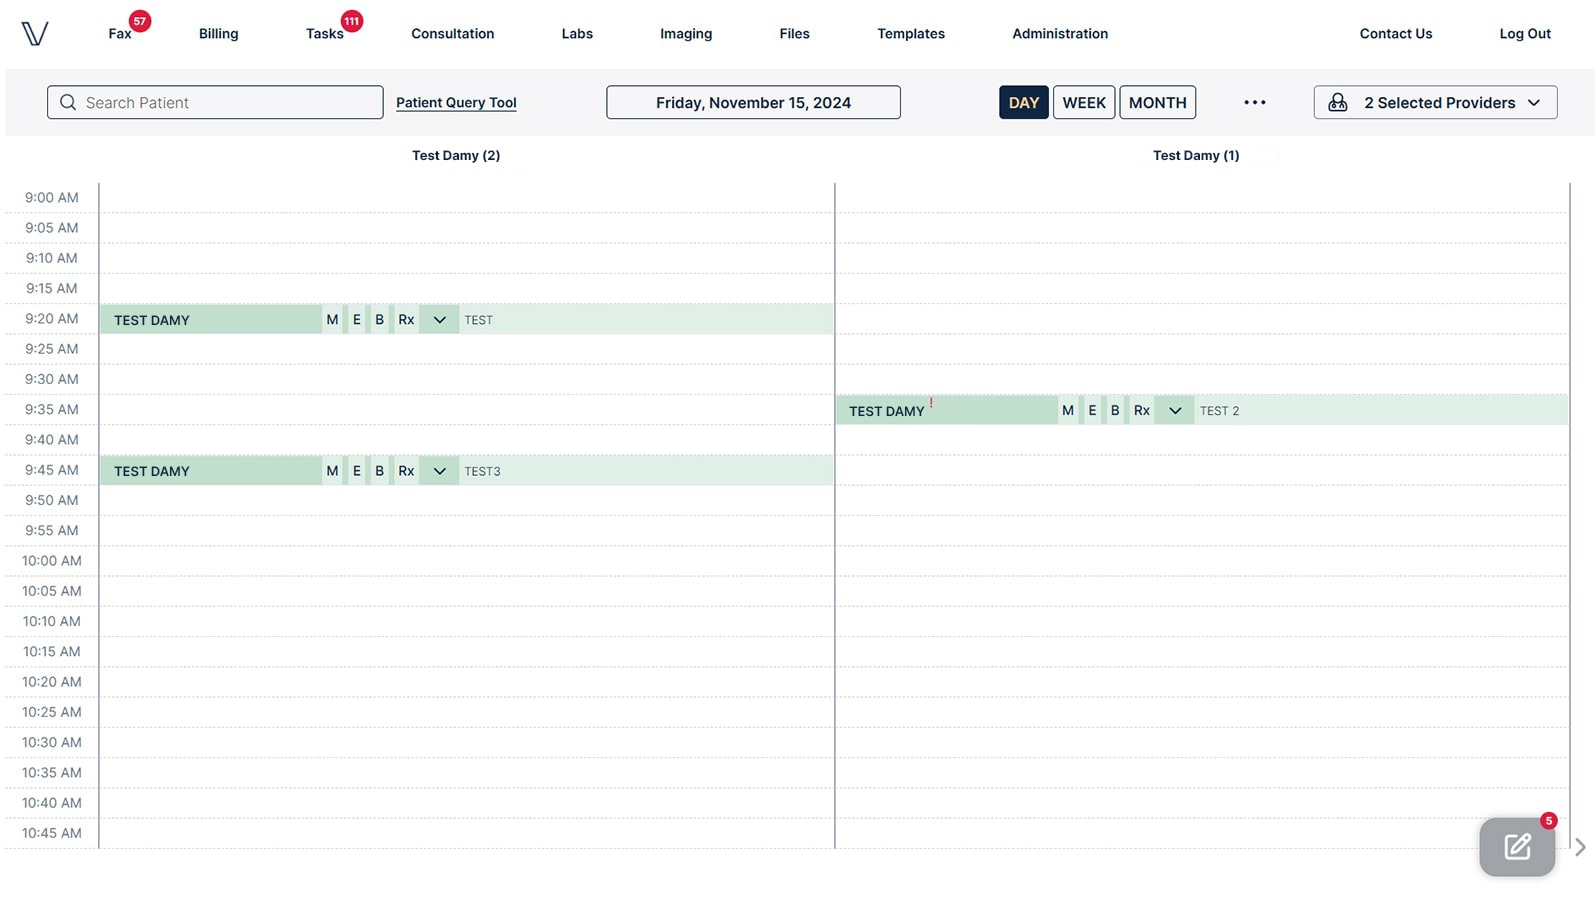Click B icon on 9:45 AM appointment
The height and width of the screenshot is (900, 1595).
(x=379, y=471)
